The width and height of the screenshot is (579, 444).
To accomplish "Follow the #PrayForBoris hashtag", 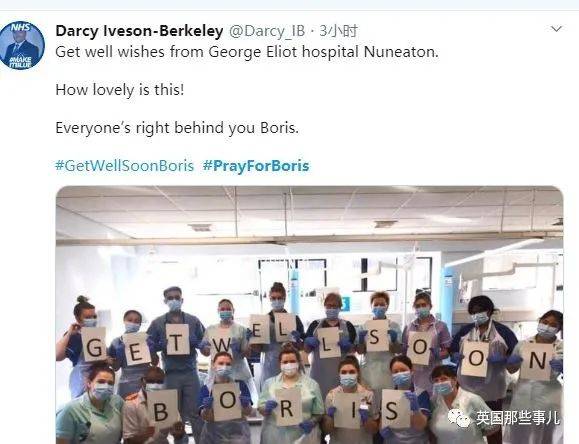I will pos(256,166).
